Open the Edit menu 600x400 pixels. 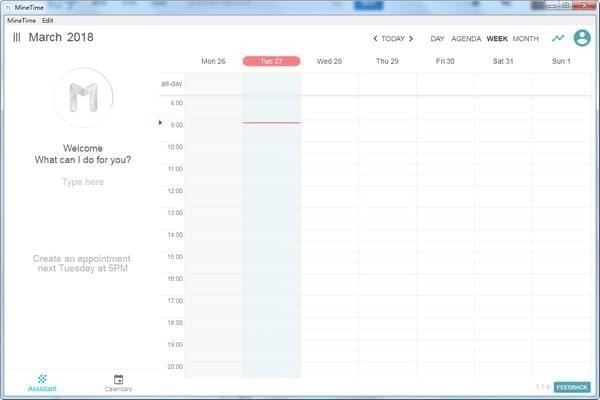pyautogui.click(x=47, y=20)
